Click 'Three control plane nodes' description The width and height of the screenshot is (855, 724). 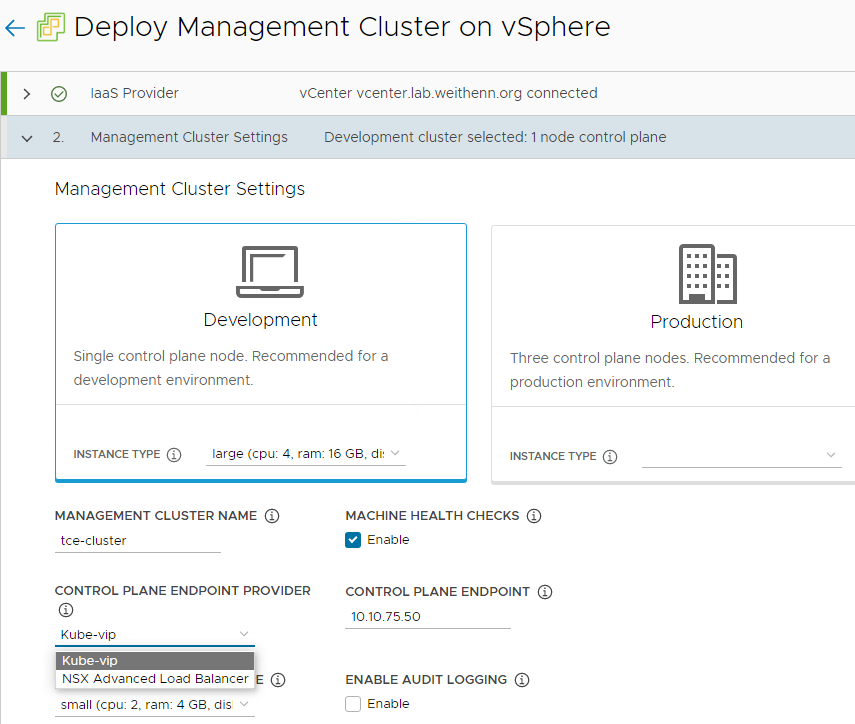(670, 370)
